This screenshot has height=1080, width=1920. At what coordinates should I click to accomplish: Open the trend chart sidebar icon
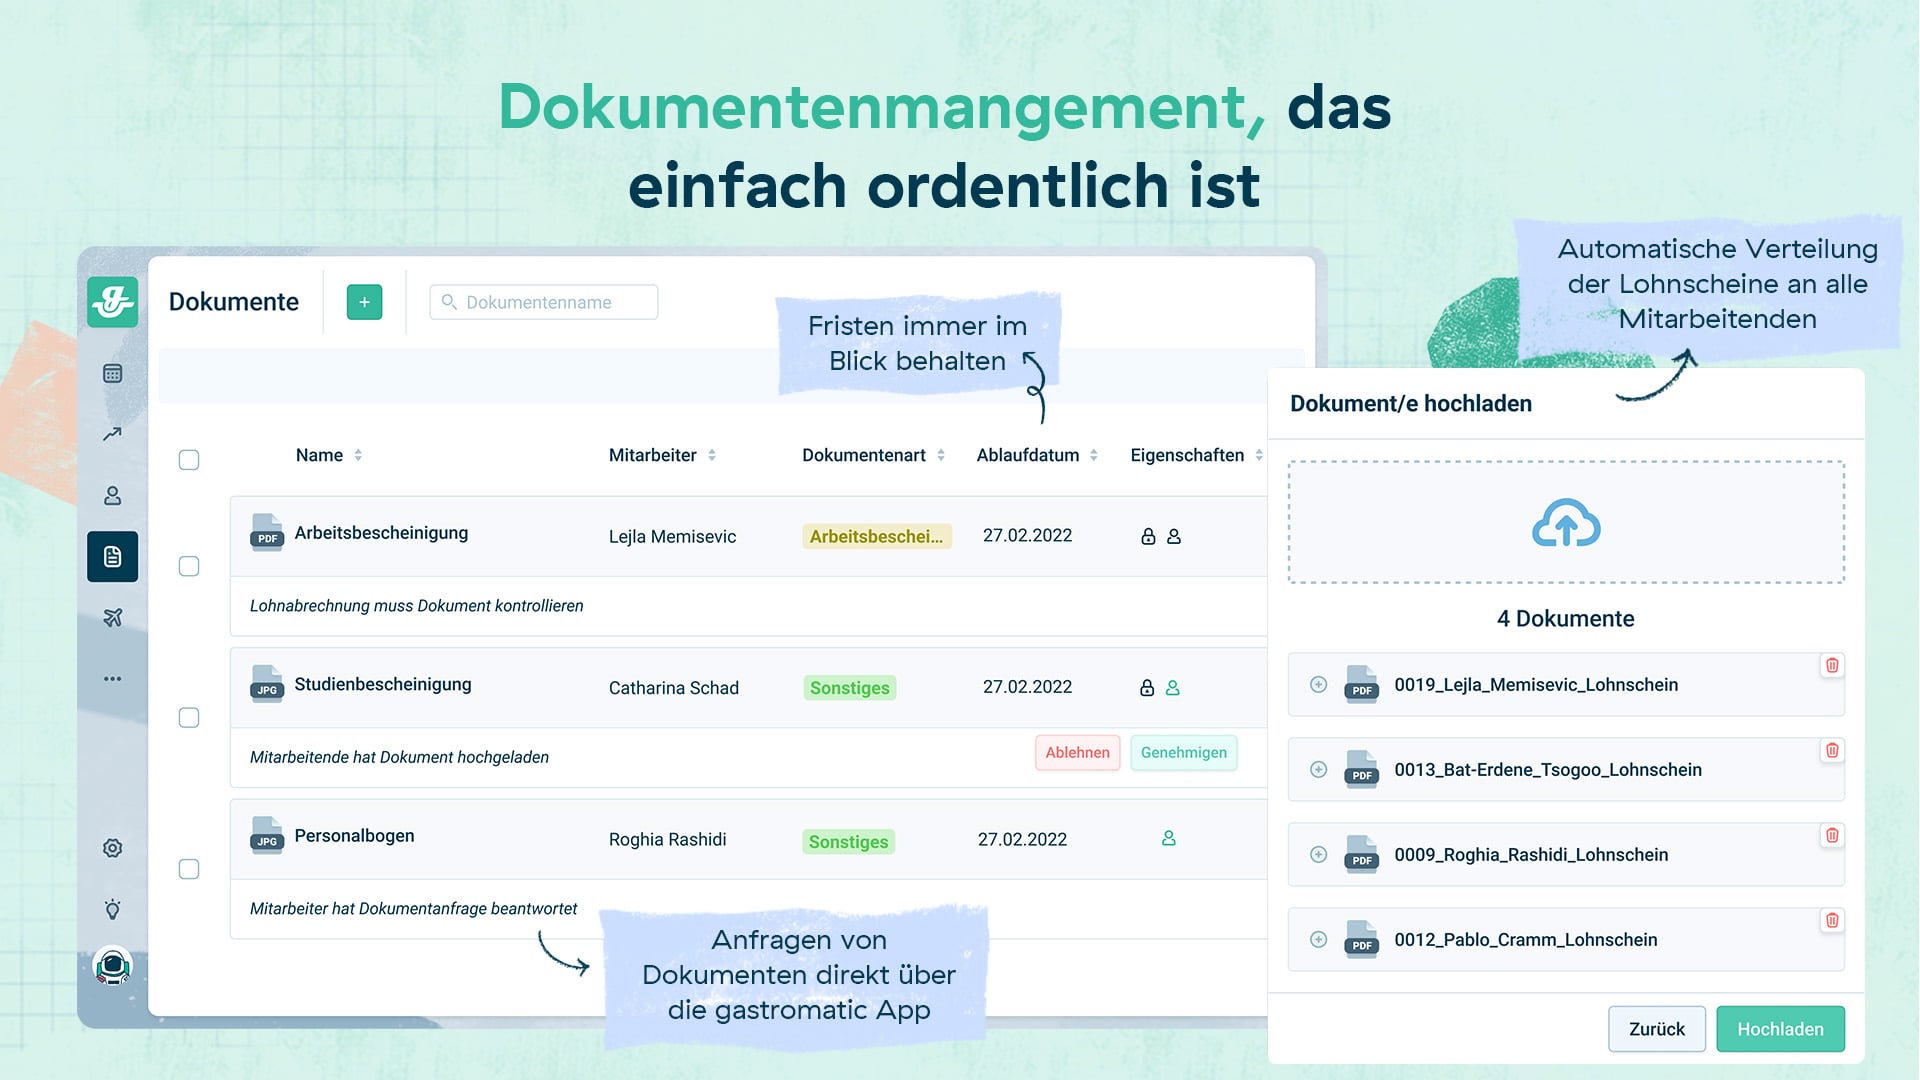click(x=112, y=434)
